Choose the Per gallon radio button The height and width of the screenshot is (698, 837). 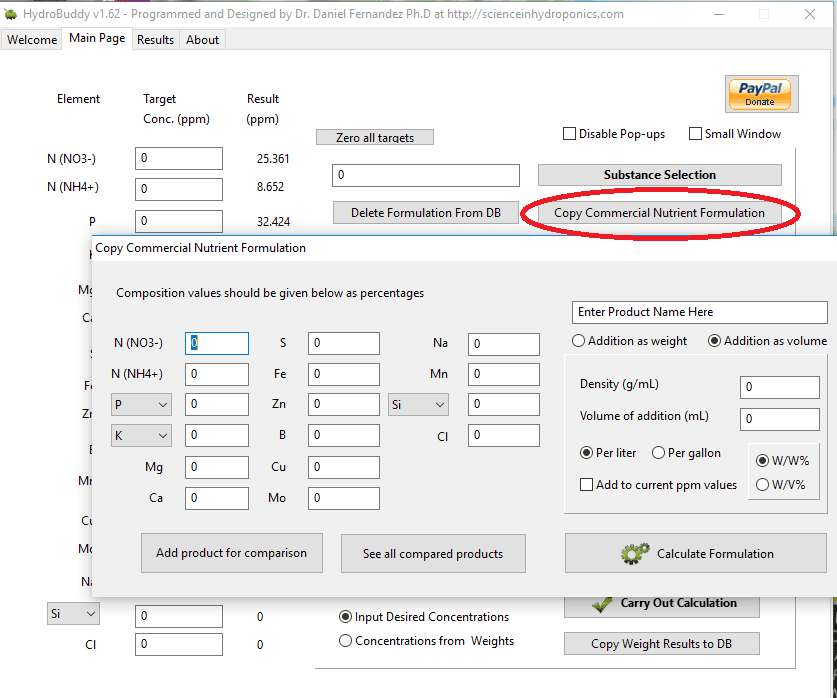(x=658, y=453)
